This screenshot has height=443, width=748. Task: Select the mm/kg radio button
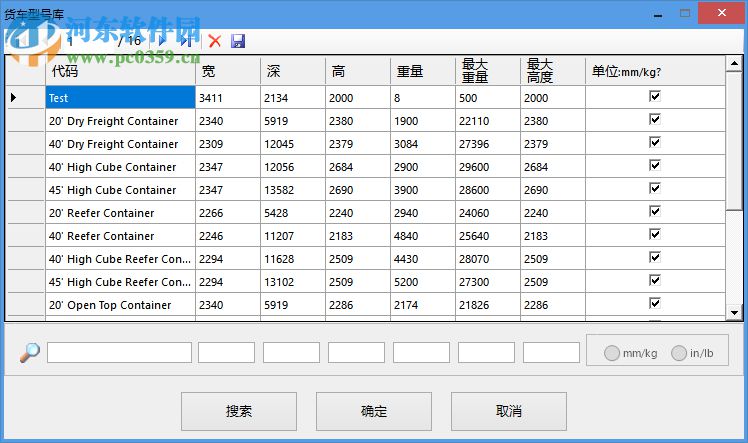click(612, 353)
